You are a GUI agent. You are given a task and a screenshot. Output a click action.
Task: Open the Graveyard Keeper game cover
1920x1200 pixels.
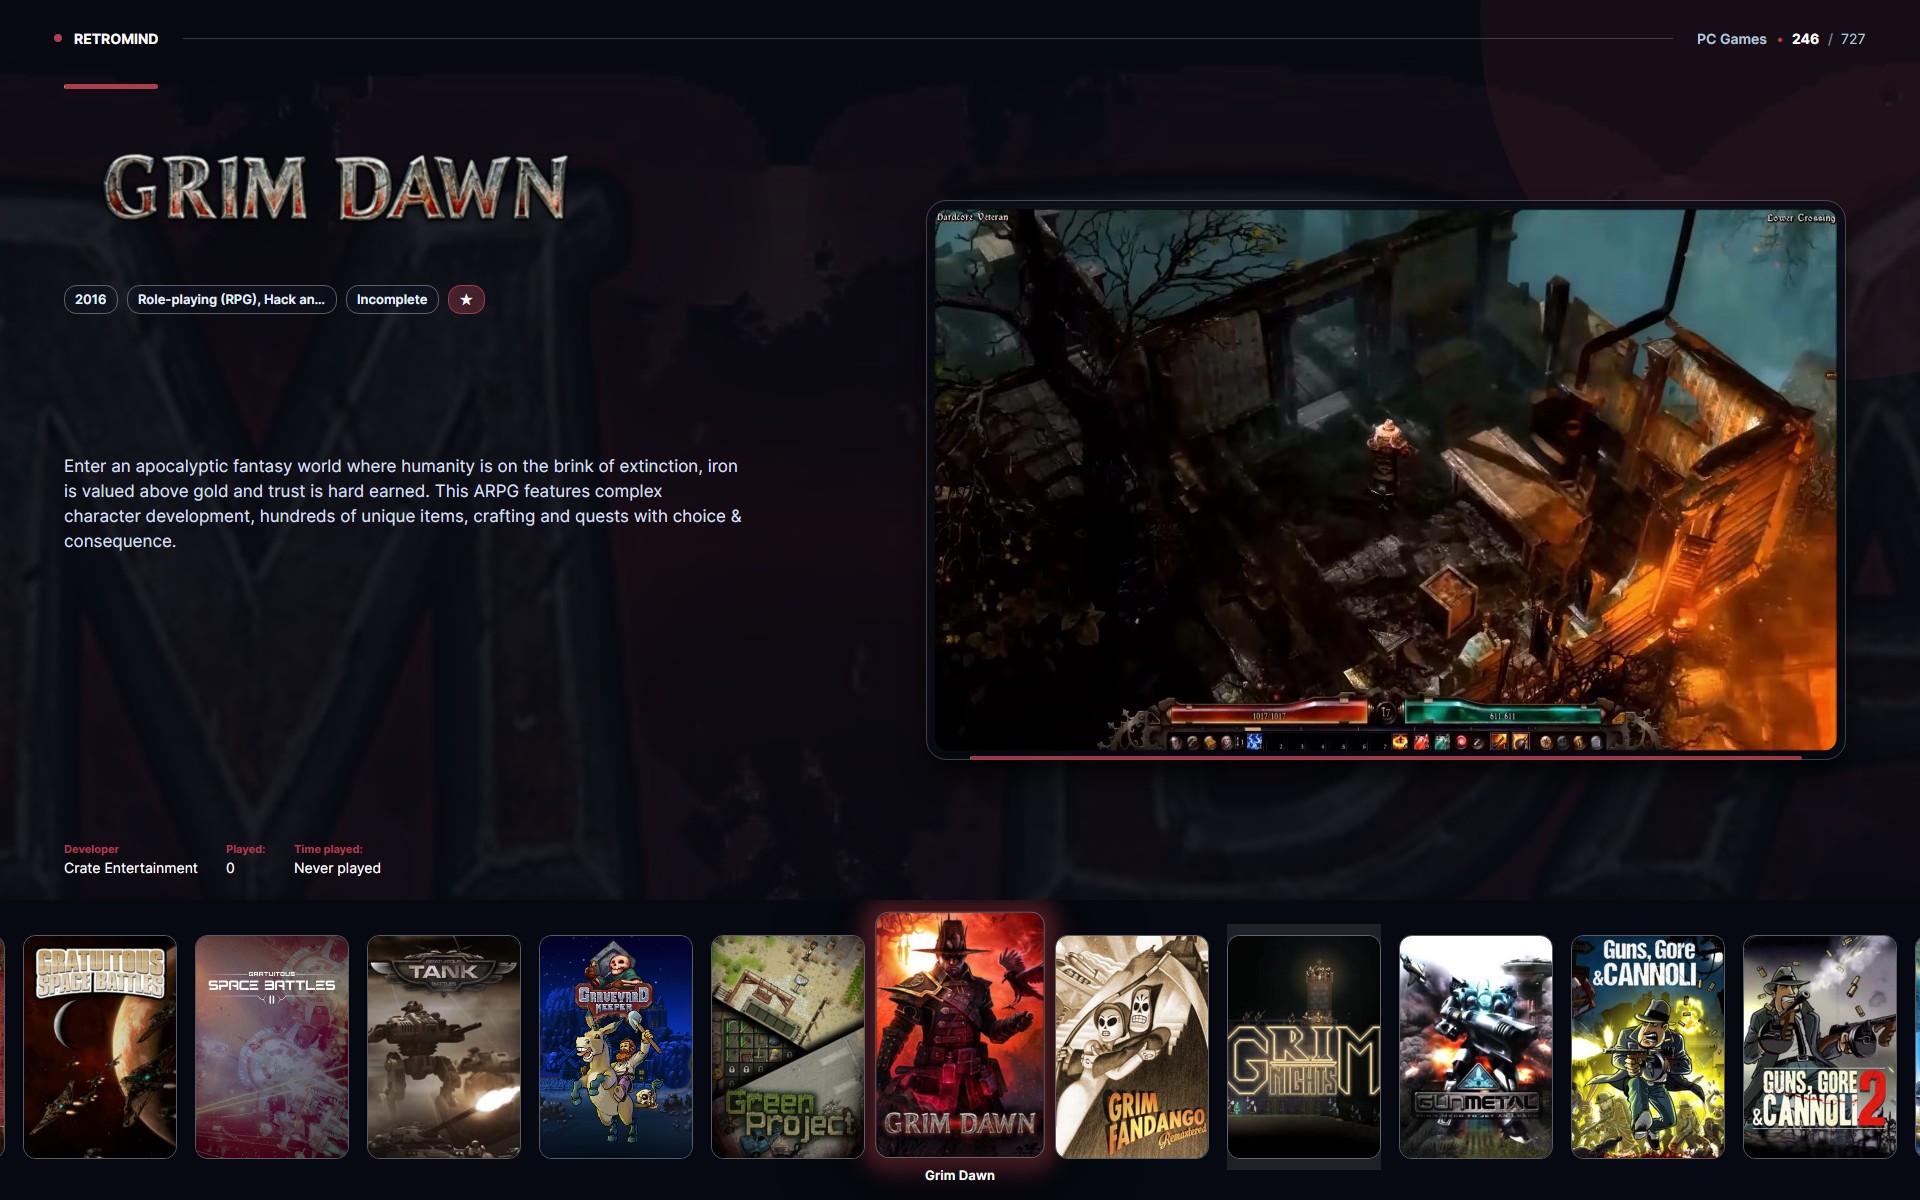coord(616,1047)
